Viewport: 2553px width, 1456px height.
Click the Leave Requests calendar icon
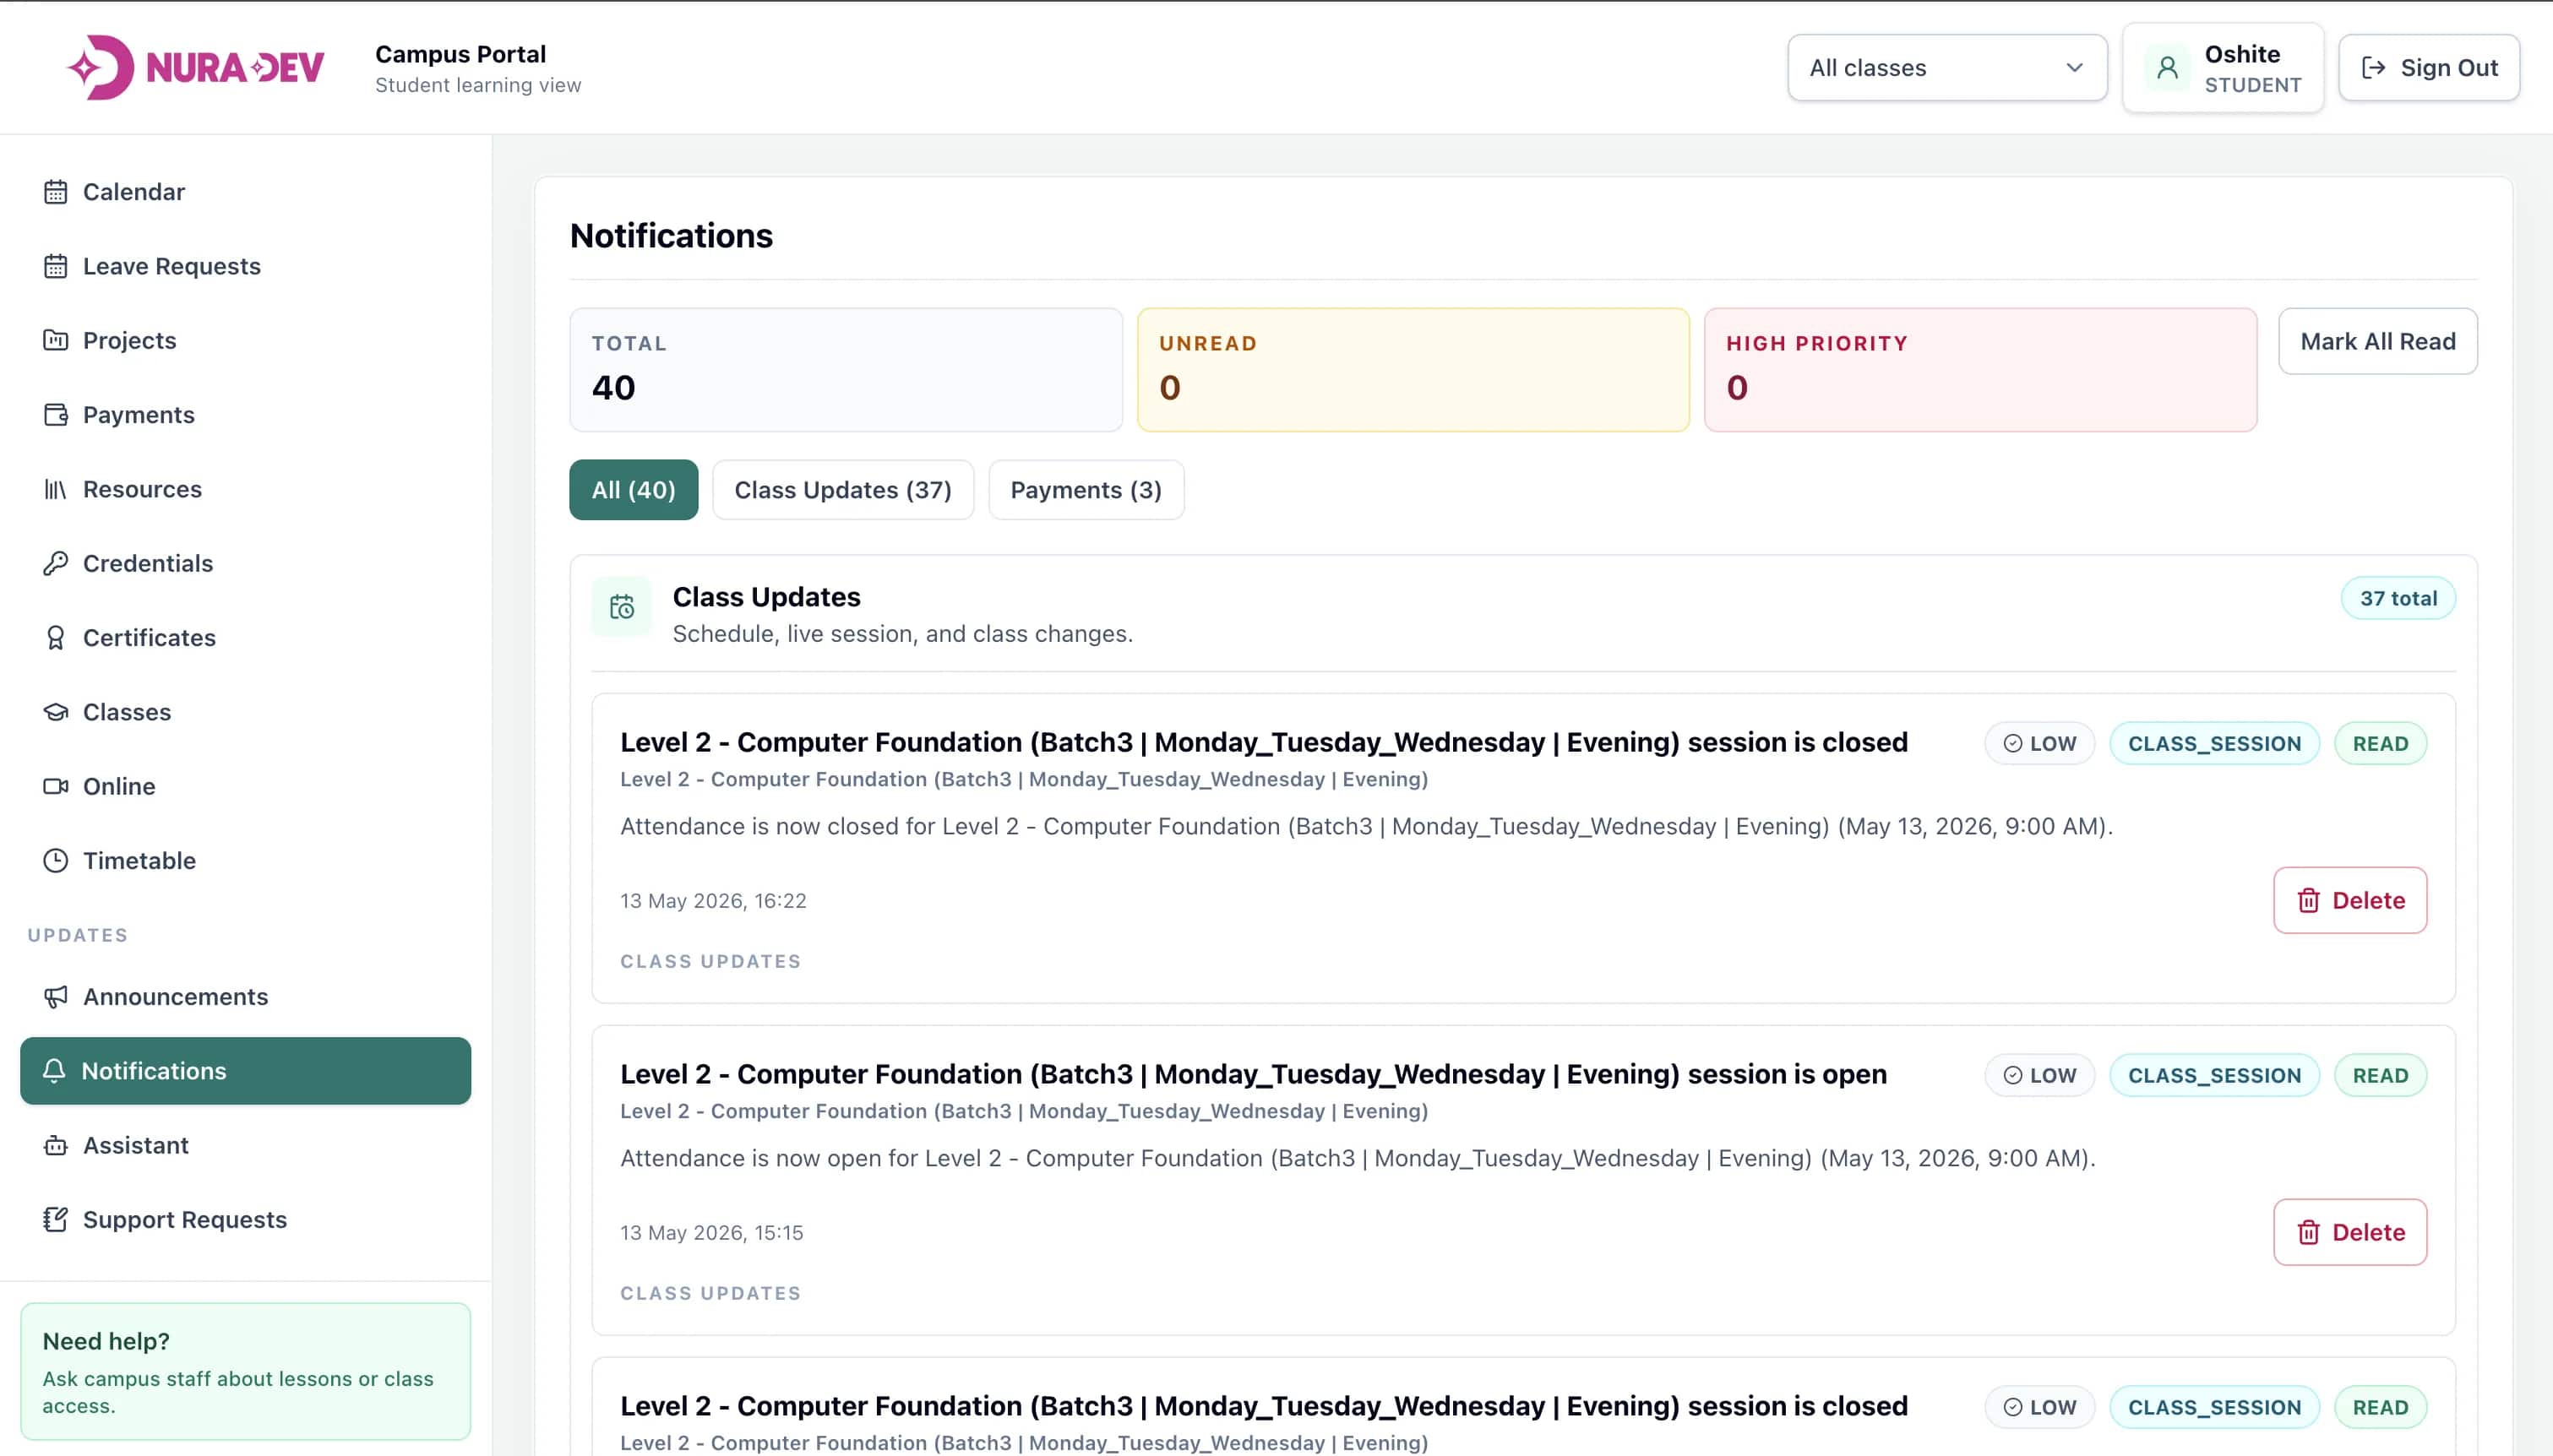tap(56, 266)
